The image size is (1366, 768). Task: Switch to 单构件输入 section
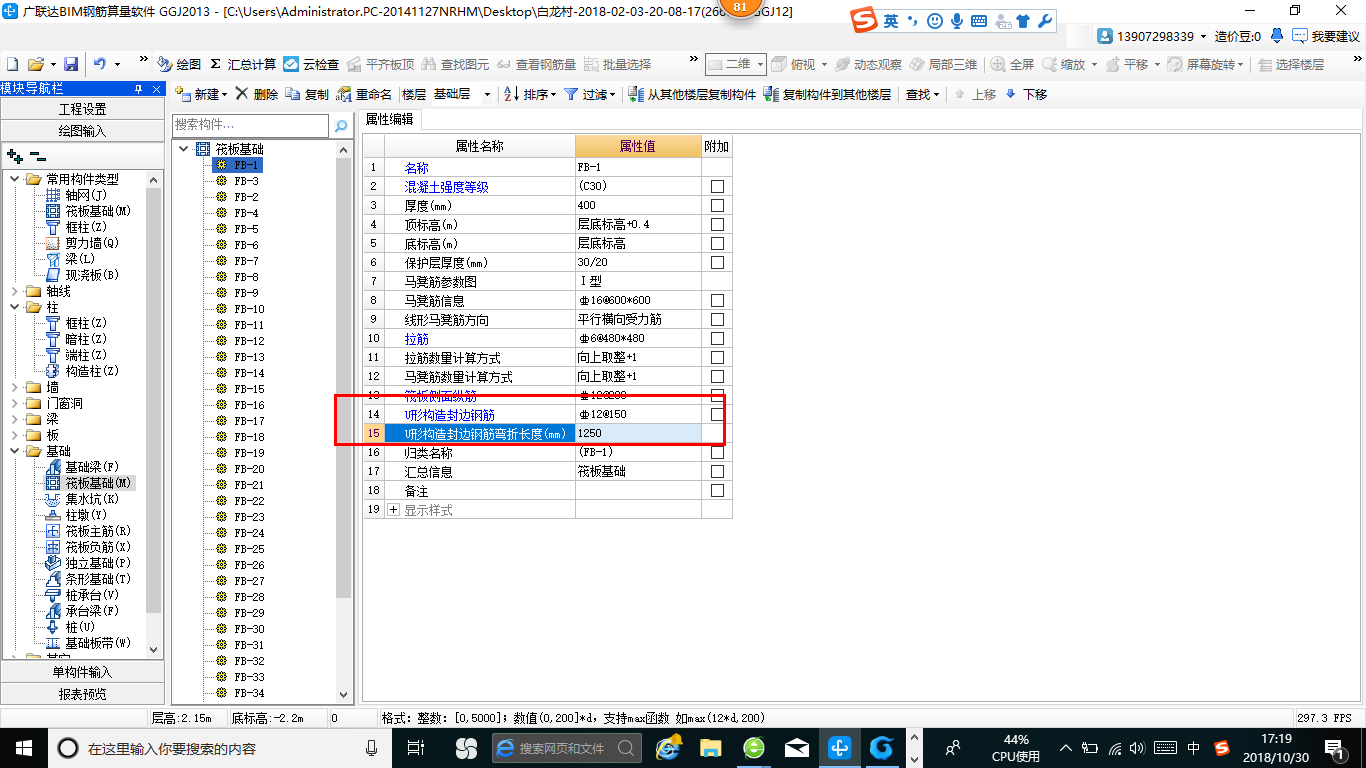click(x=83, y=672)
